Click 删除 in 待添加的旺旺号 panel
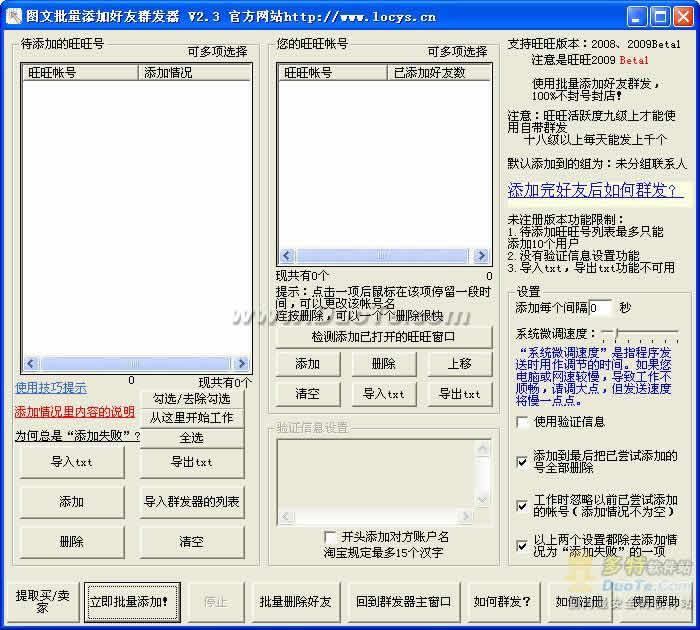The image size is (700, 630). click(71, 542)
